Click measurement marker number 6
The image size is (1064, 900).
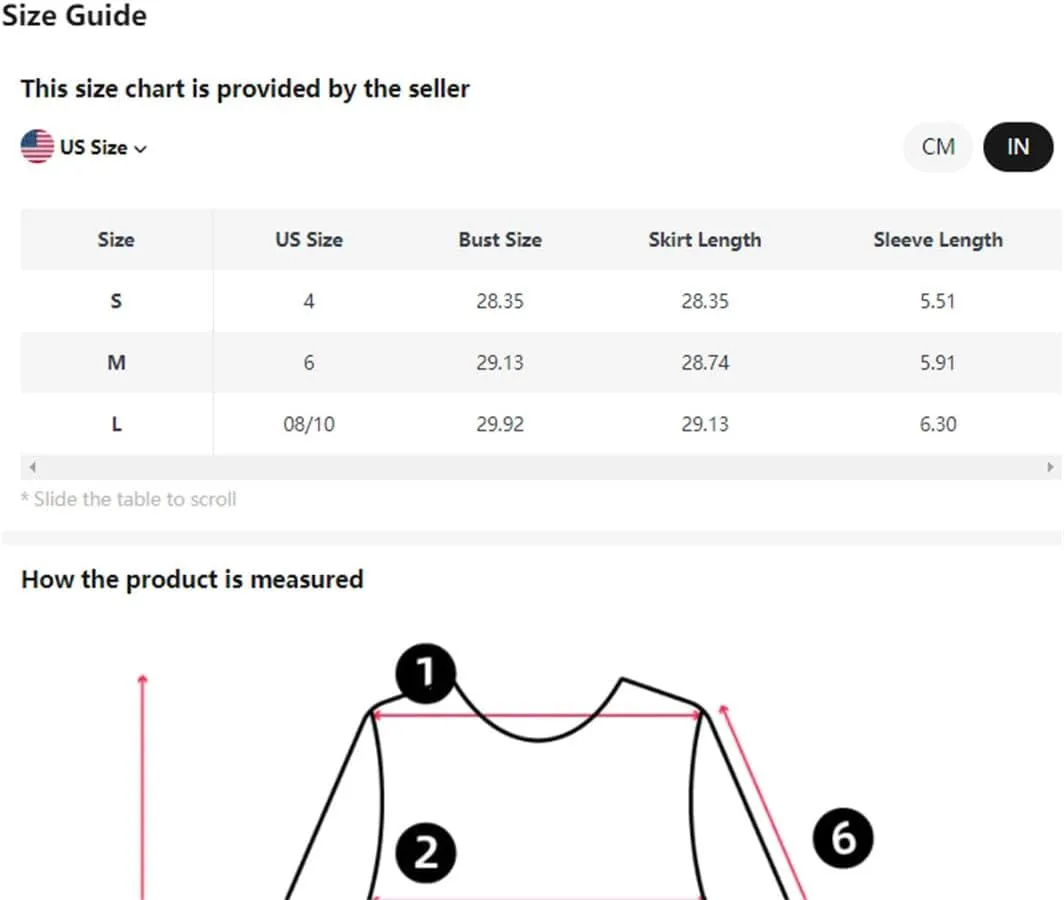pyautogui.click(x=843, y=838)
